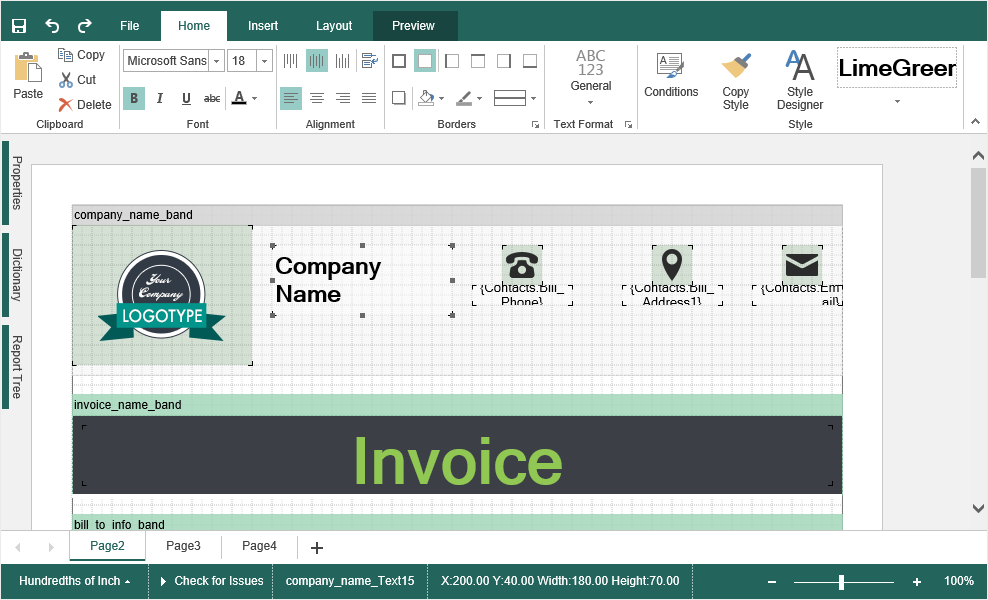Click the Paste clipboard icon

point(28,70)
